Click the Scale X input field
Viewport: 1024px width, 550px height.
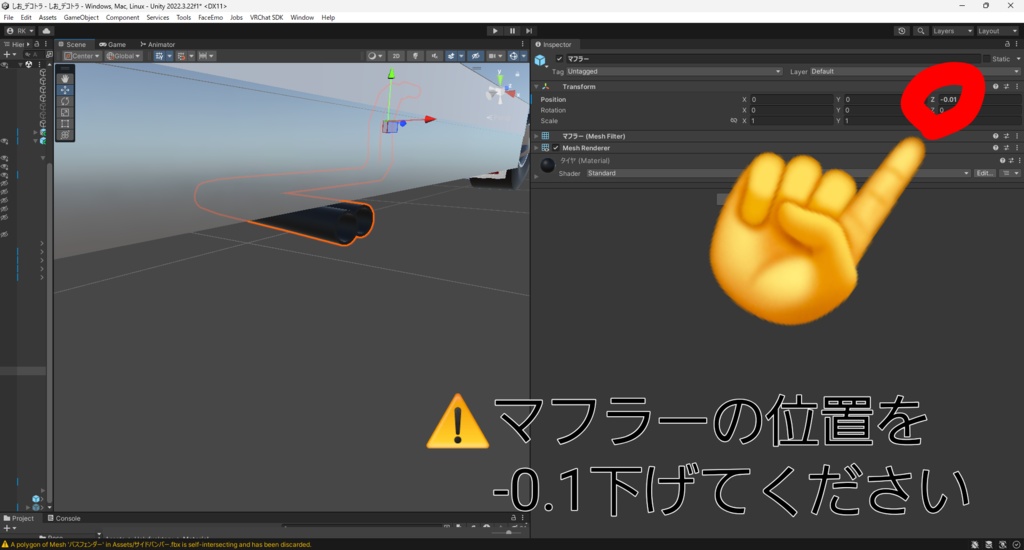pos(790,121)
